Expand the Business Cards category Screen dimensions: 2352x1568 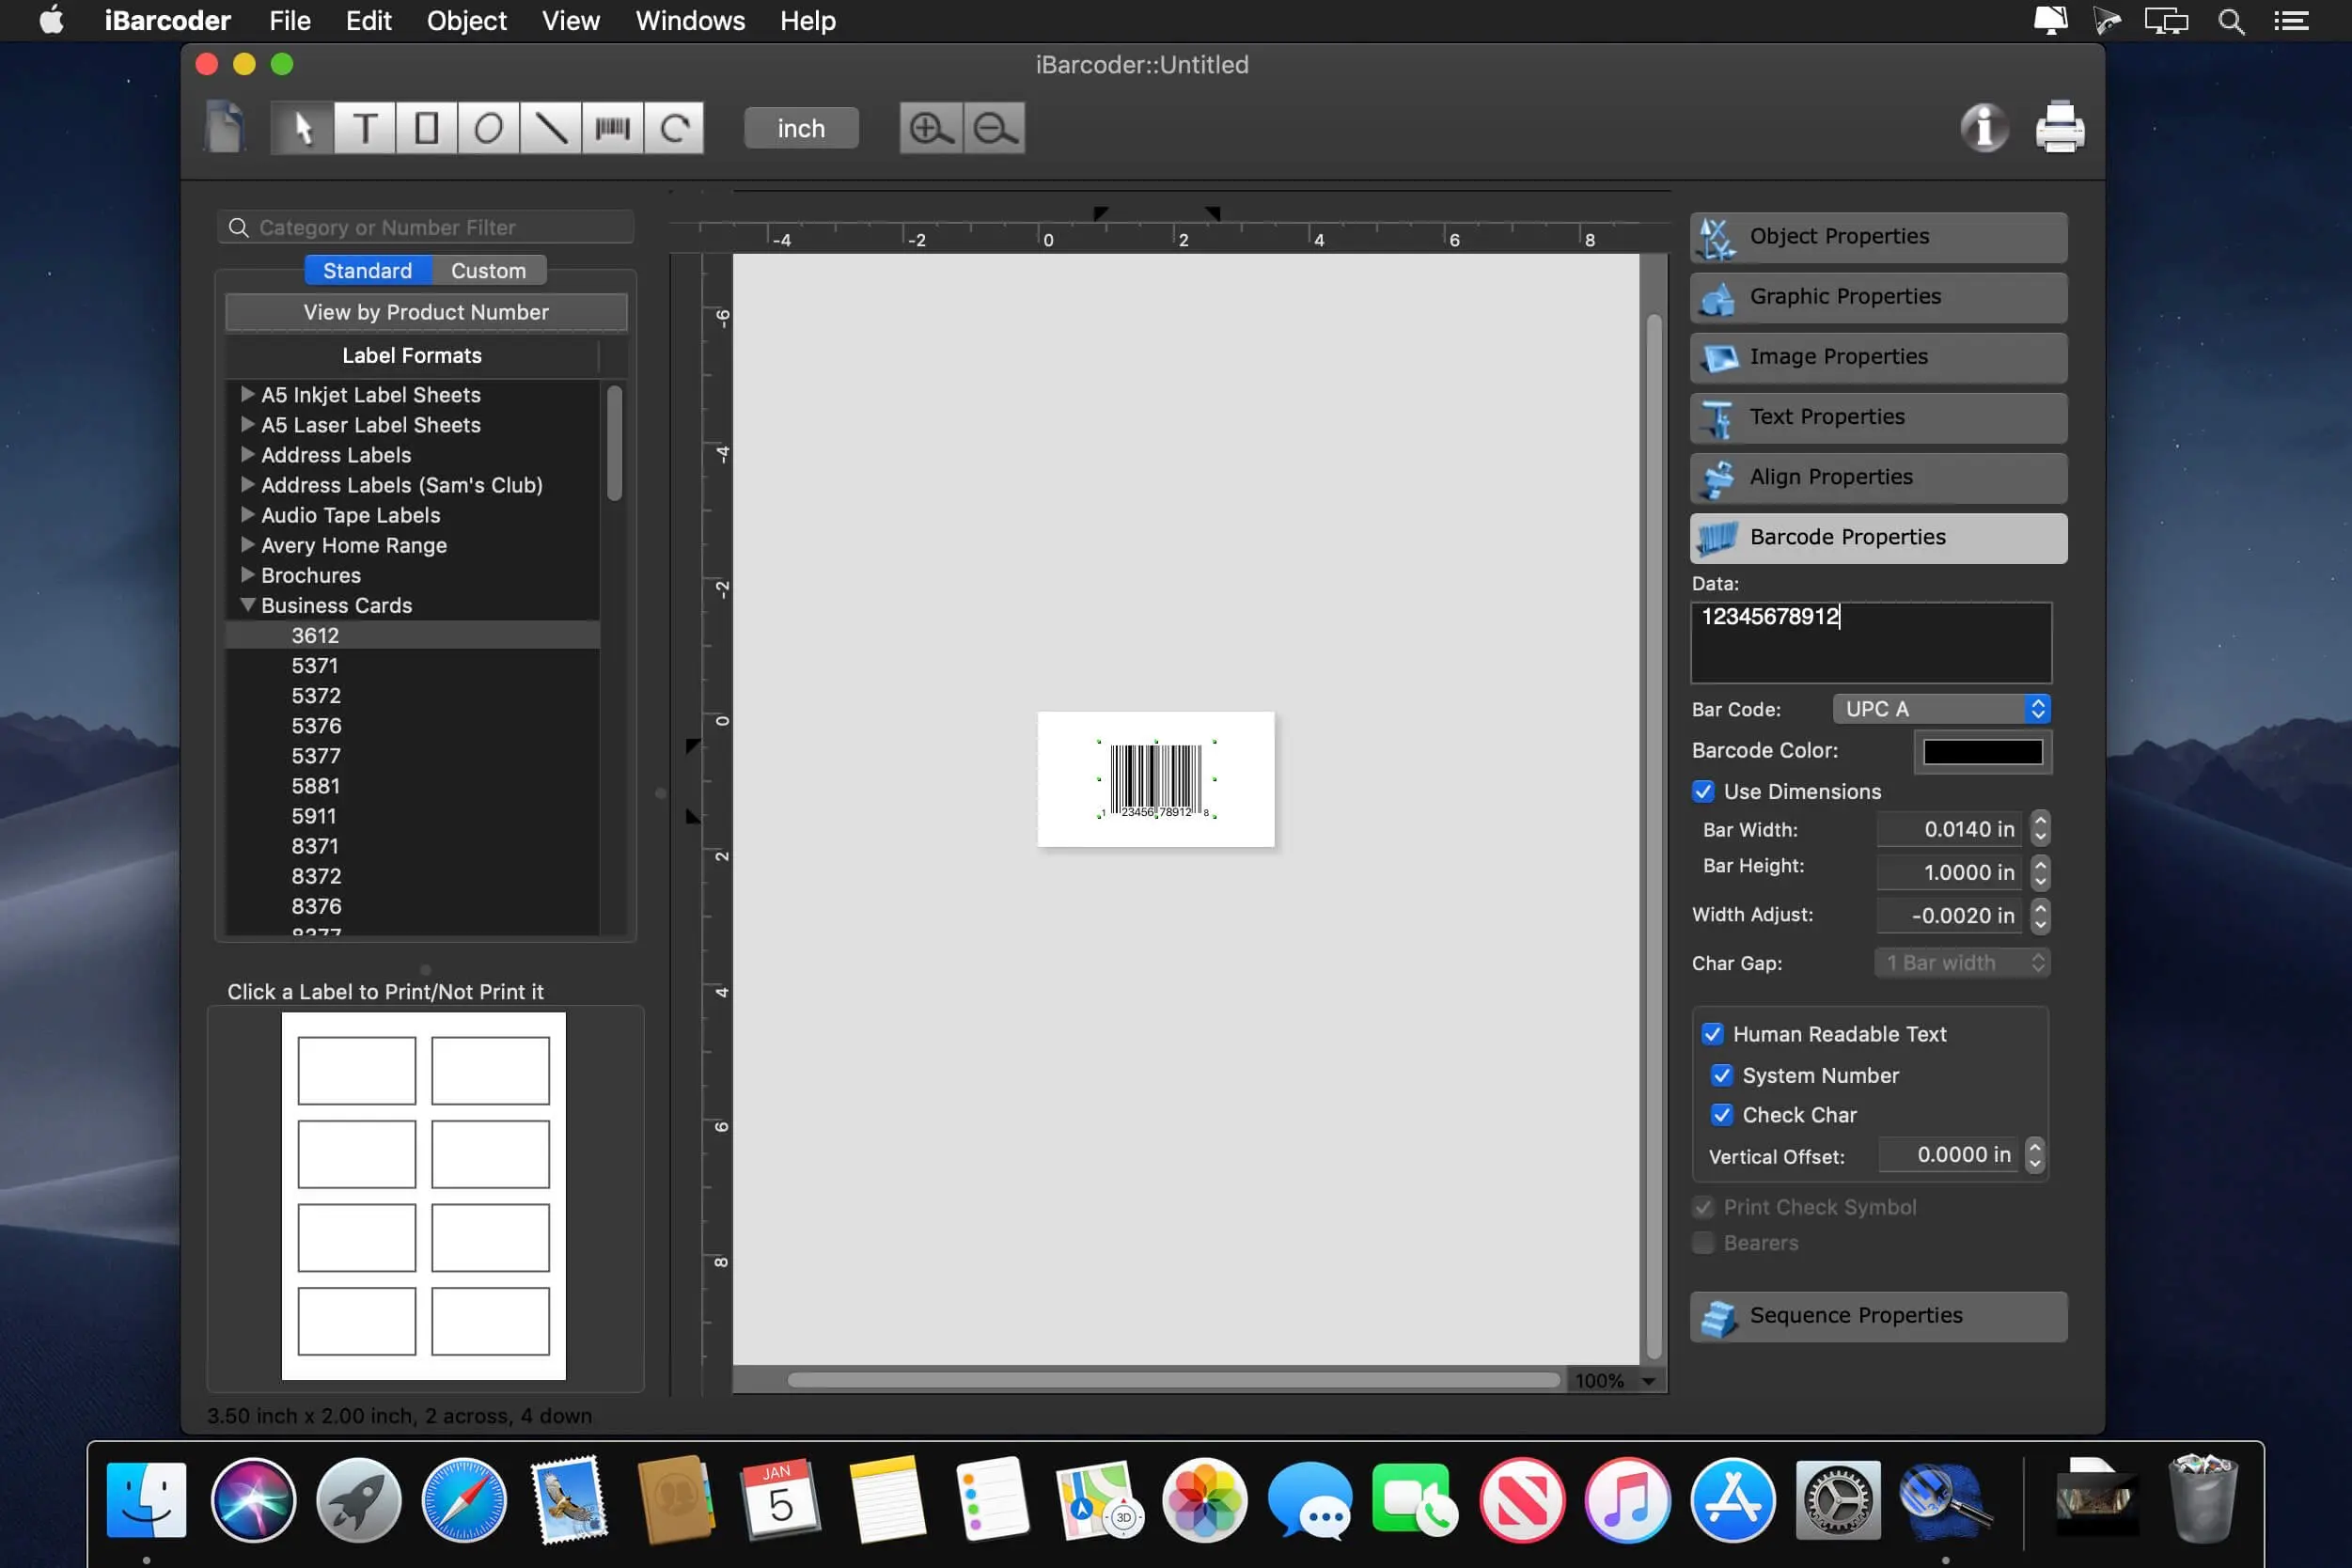(246, 604)
